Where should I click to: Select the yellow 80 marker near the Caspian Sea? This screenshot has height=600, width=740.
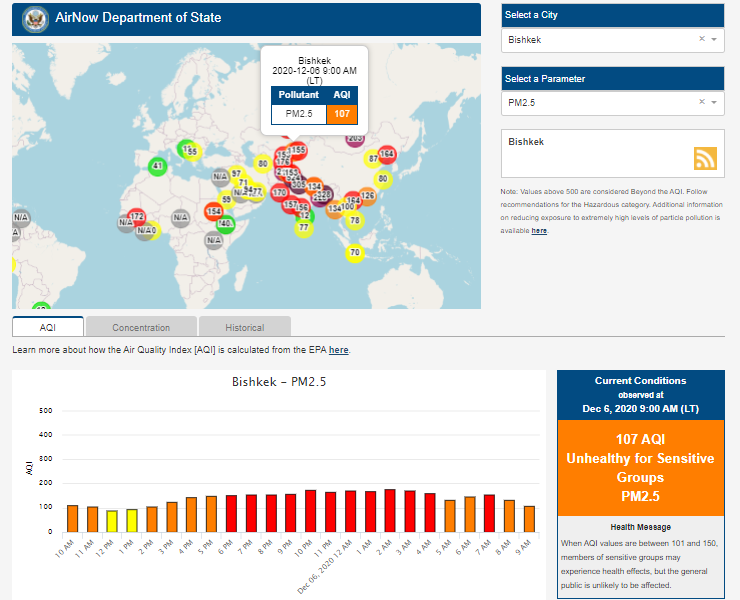(263, 163)
